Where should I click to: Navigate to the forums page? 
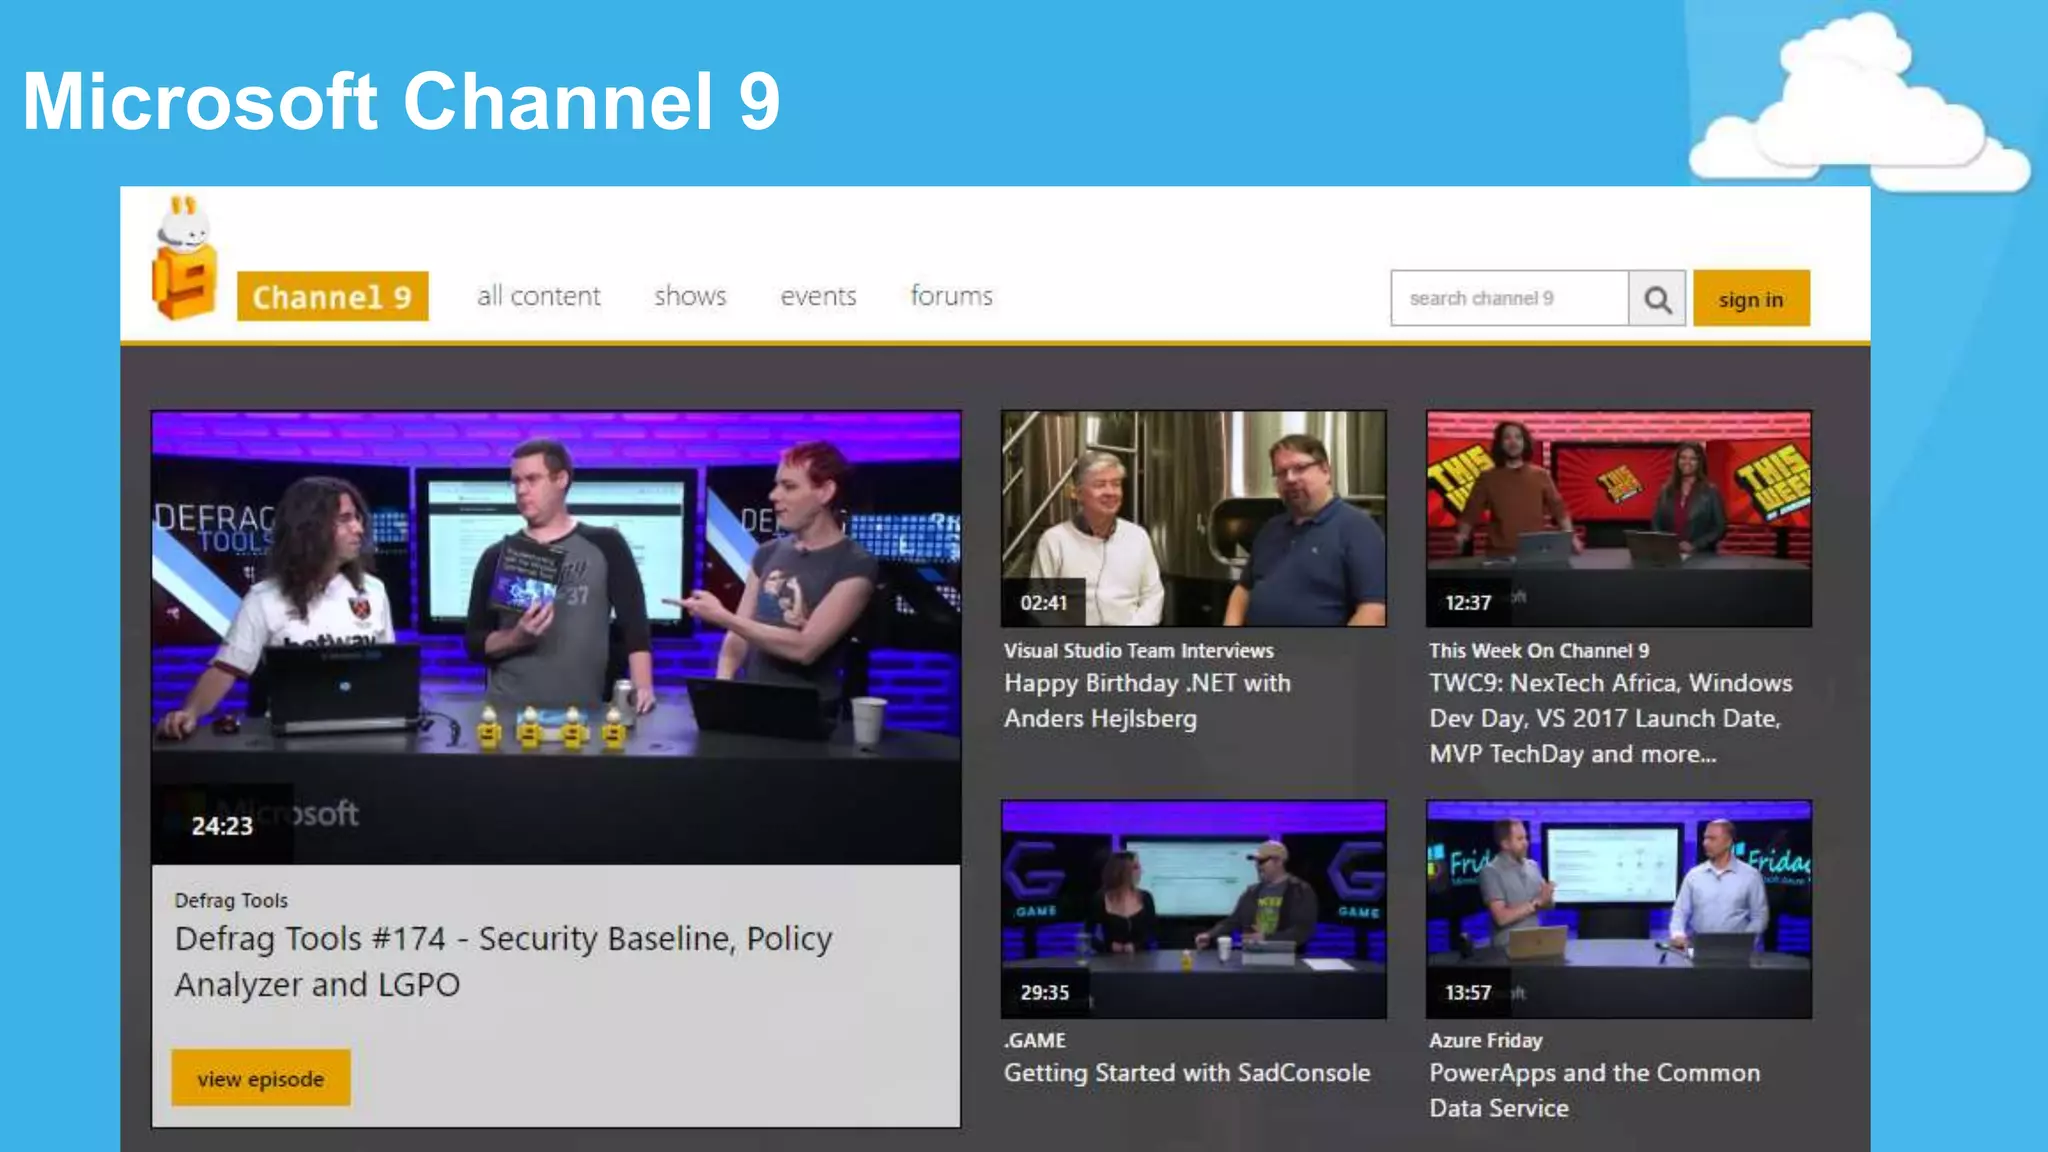tap(951, 297)
